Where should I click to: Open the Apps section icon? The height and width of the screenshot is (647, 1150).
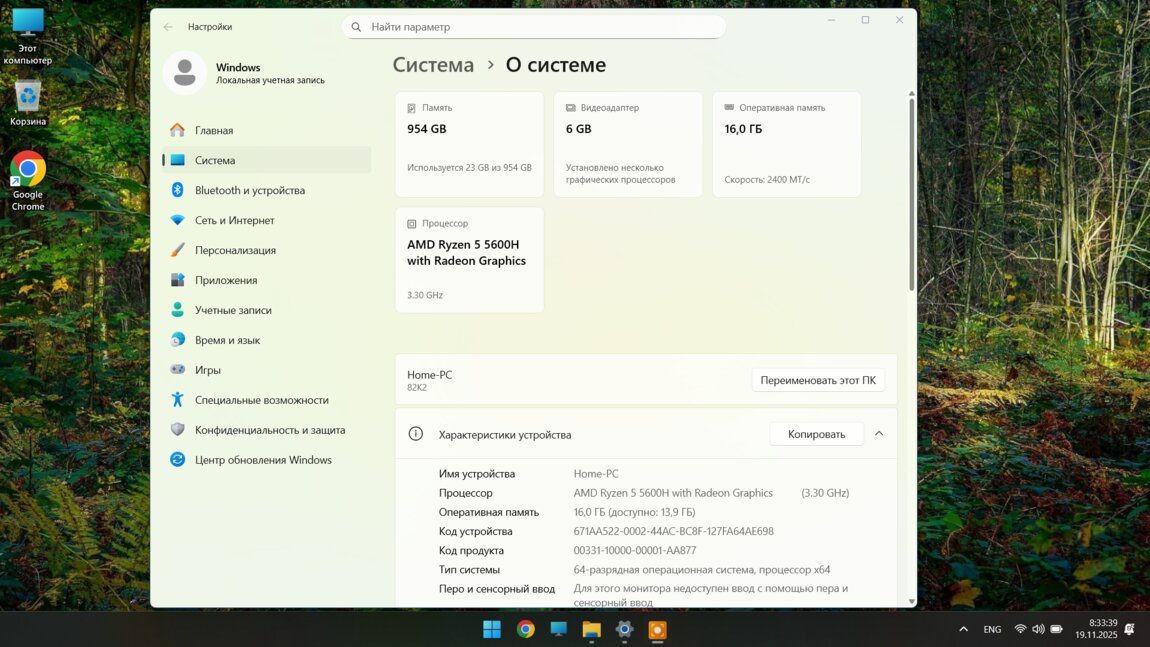coord(177,280)
